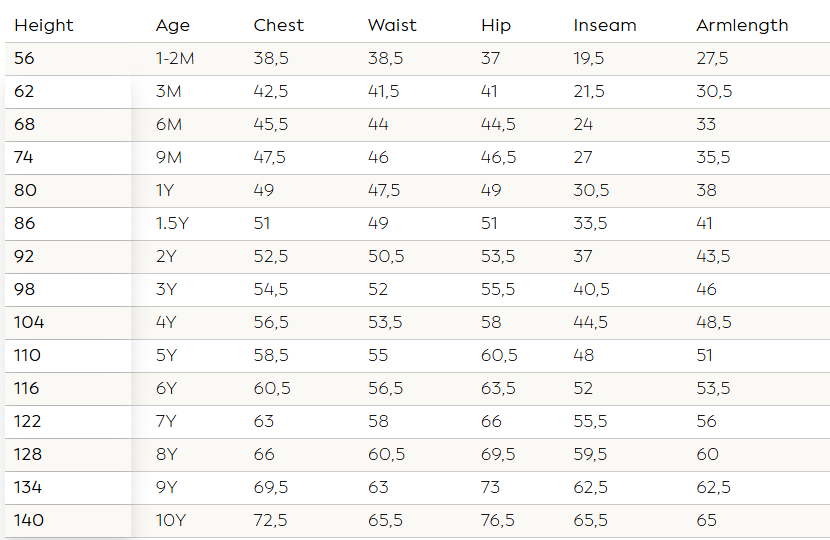This screenshot has height=540, width=830.
Task: Select hip value 73 for 9Y
Action: [491, 488]
